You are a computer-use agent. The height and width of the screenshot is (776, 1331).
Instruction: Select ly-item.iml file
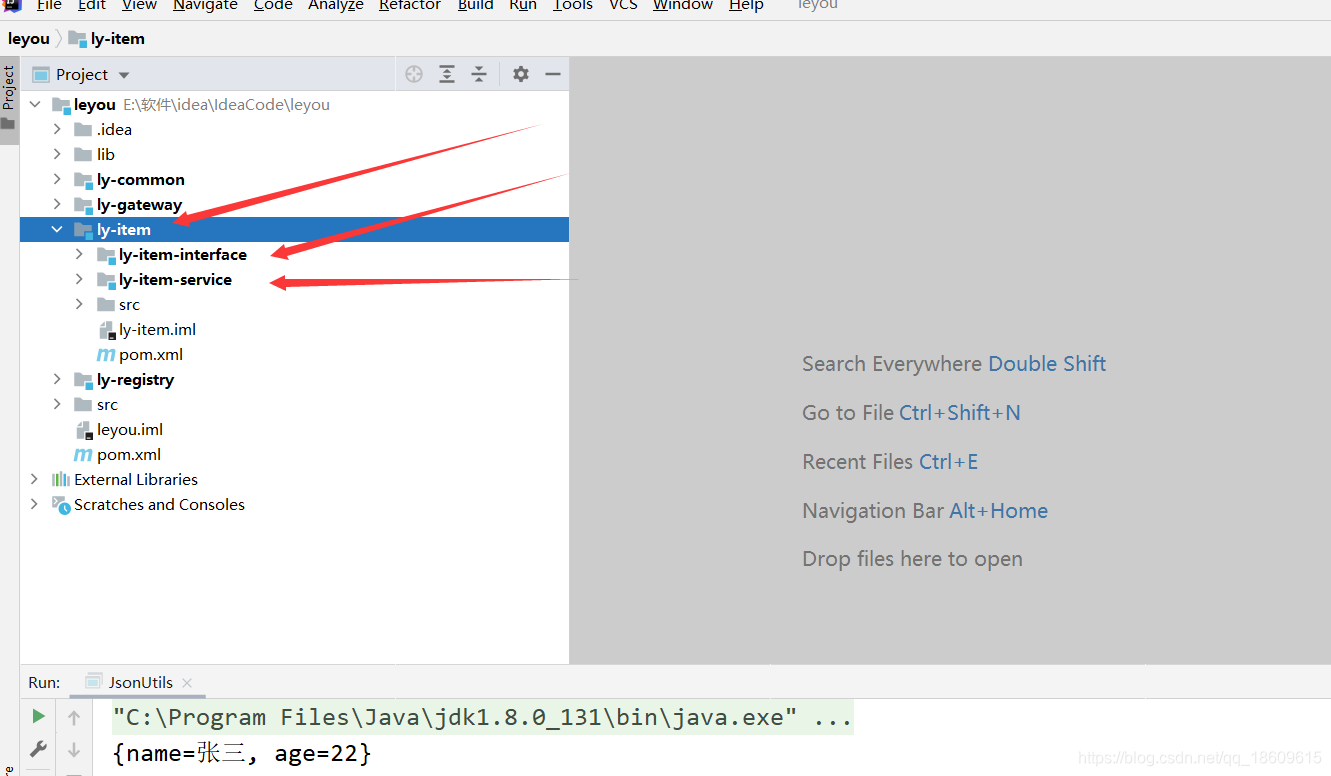[157, 329]
